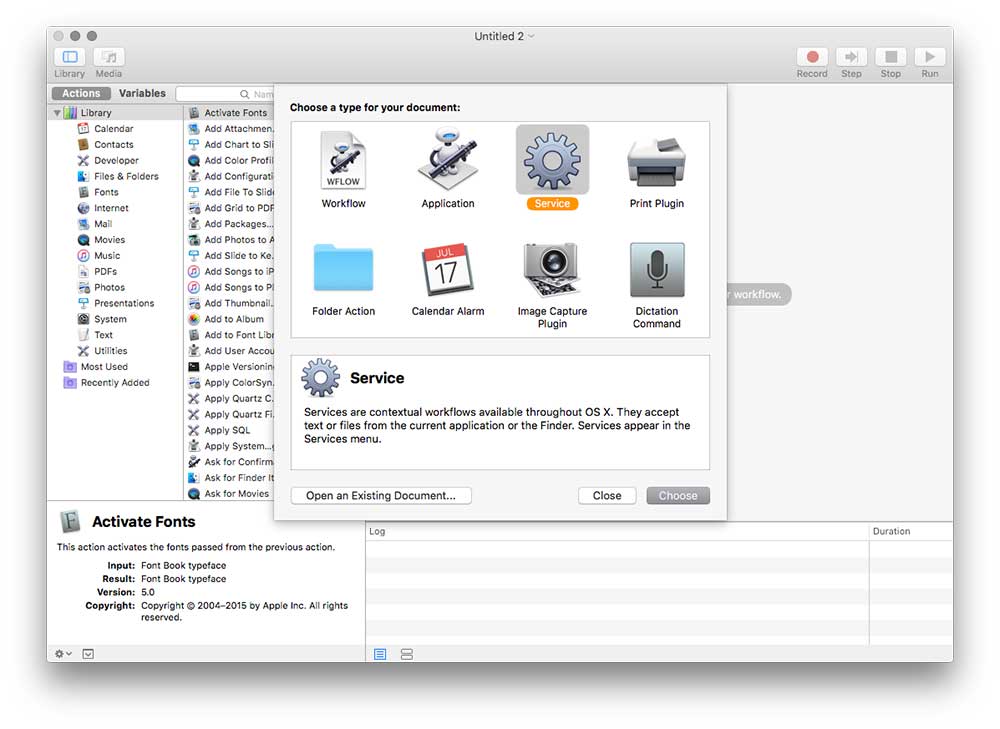The width and height of the screenshot is (1000, 729).
Task: Select the Print Plugin printer icon
Action: pos(656,161)
